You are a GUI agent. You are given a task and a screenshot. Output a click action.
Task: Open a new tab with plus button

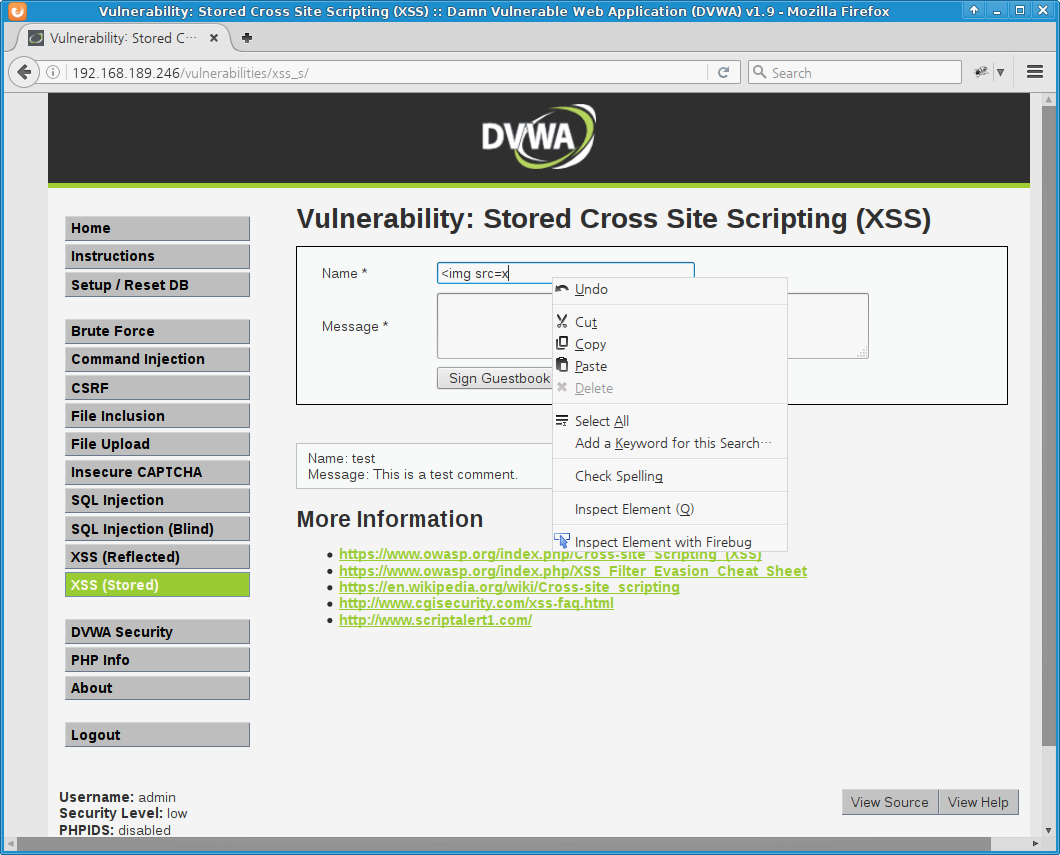247,38
